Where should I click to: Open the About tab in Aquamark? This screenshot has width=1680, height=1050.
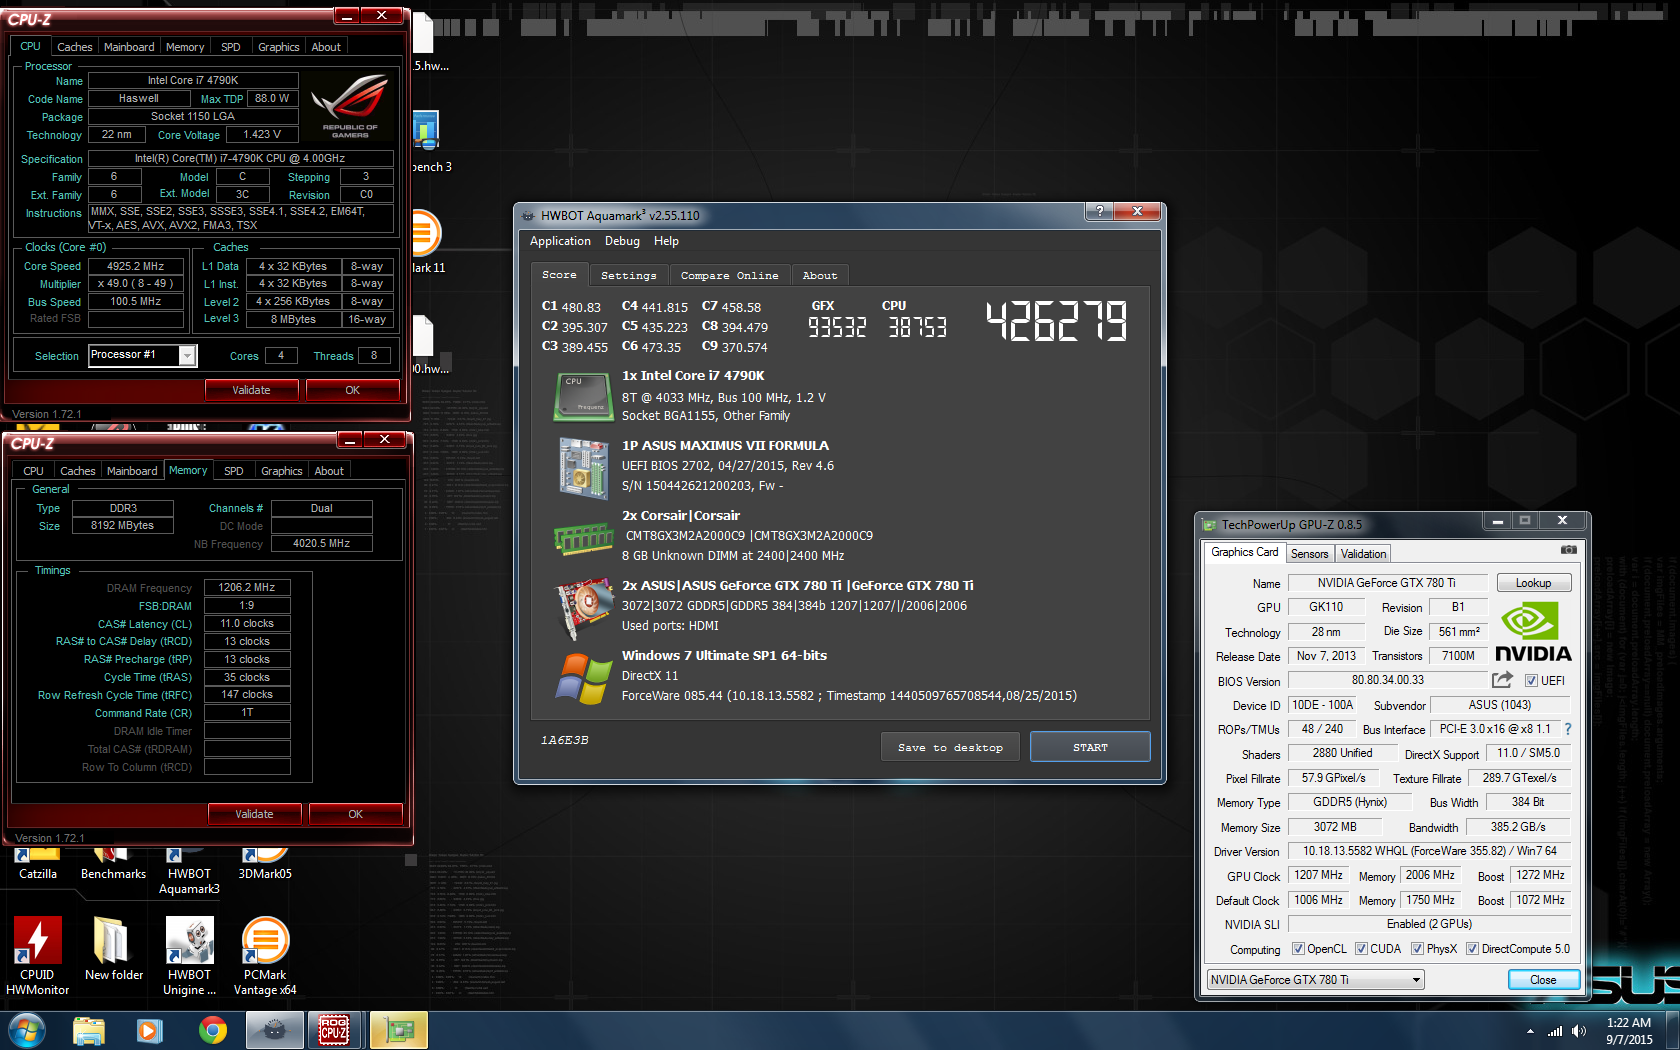(819, 276)
